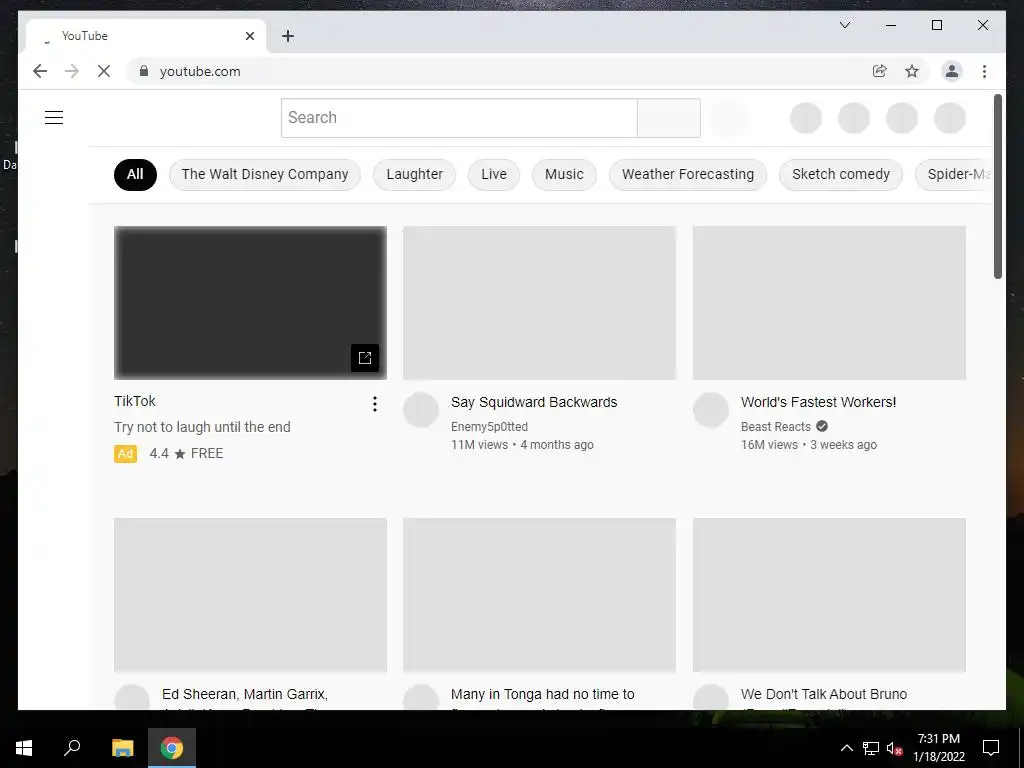Open File Explorer from taskbar
The height and width of the screenshot is (768, 1024).
coord(122,748)
